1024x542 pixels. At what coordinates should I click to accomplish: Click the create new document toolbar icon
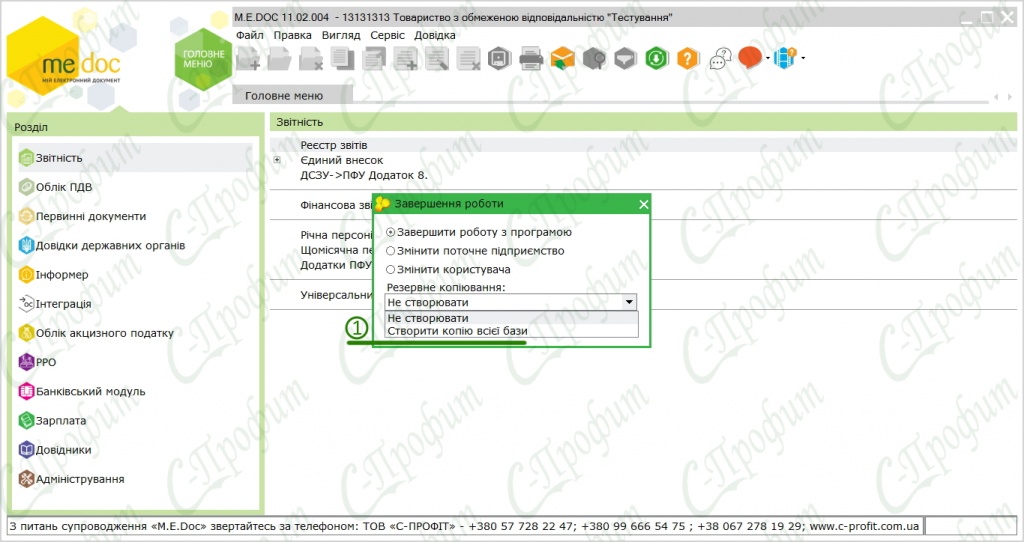click(248, 59)
